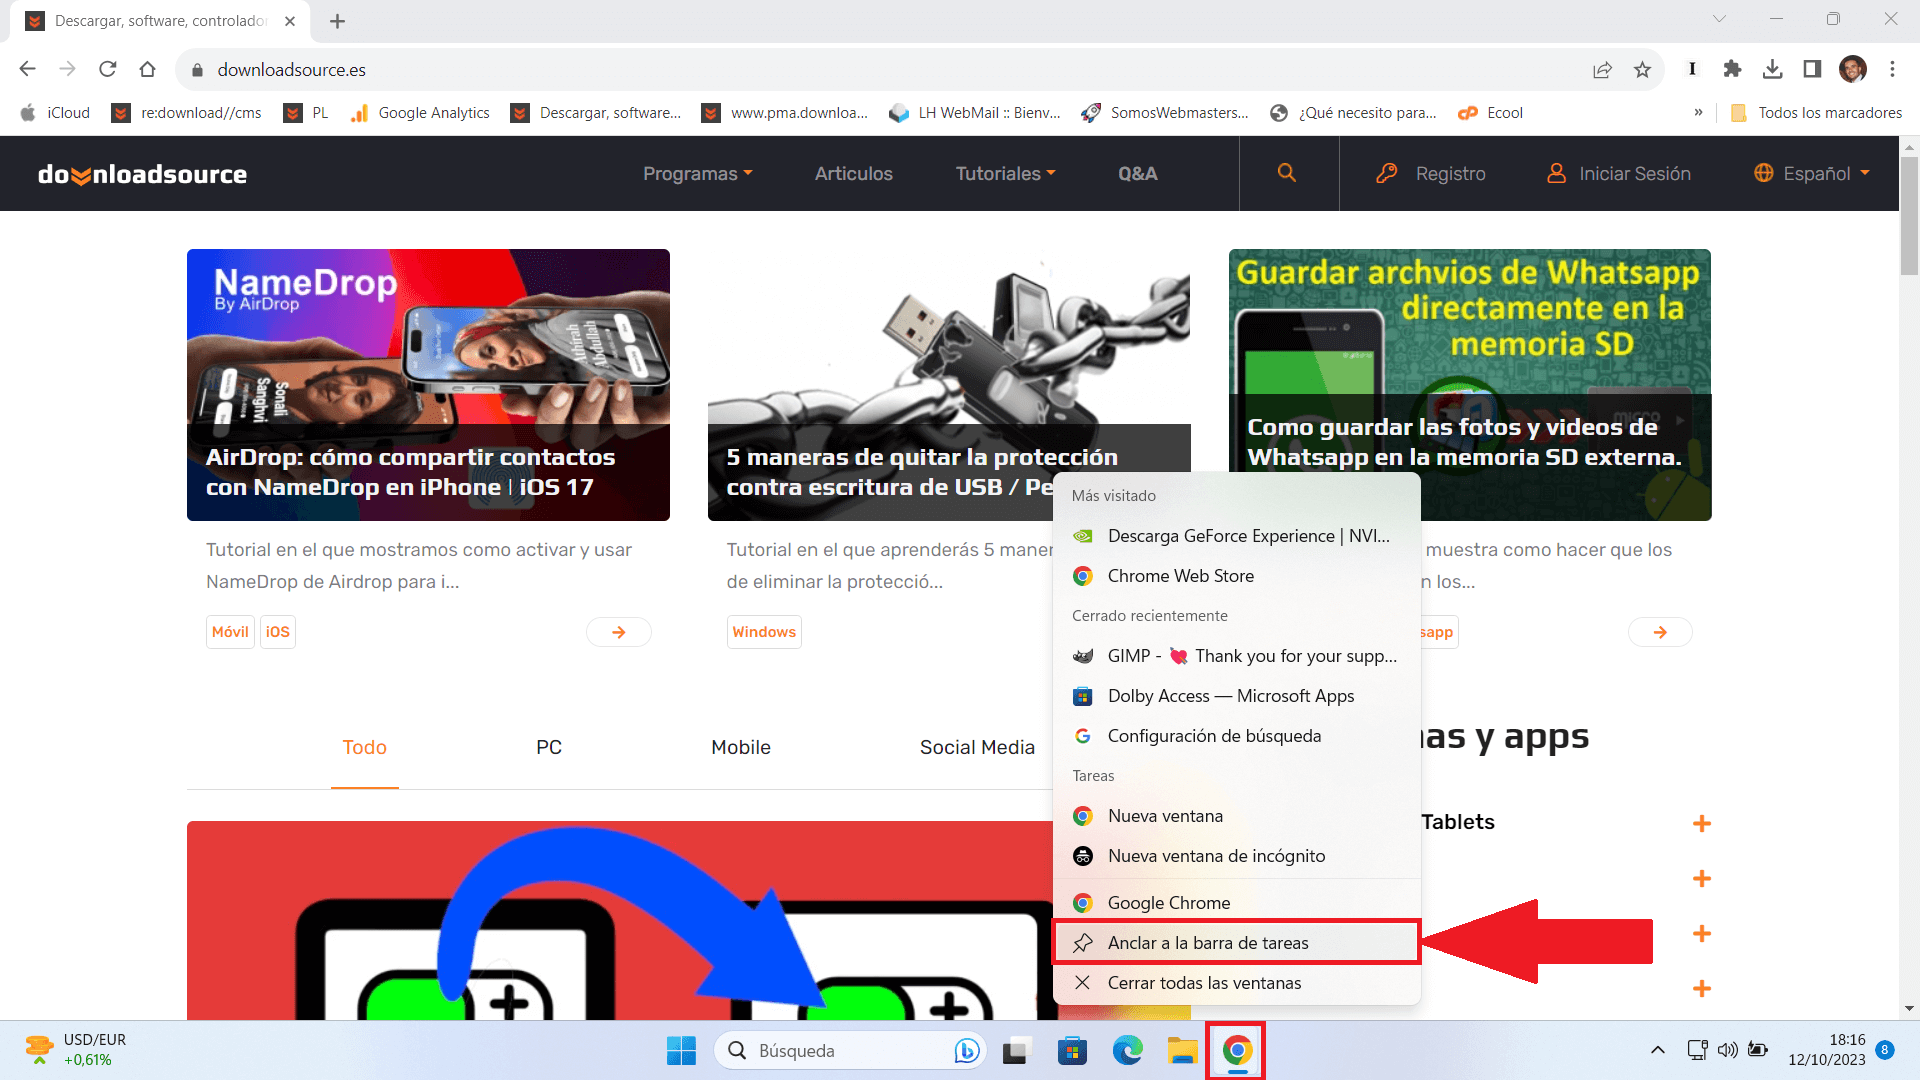This screenshot has width=1920, height=1080.
Task: Open Todos los marcadores folder
Action: click(1817, 112)
